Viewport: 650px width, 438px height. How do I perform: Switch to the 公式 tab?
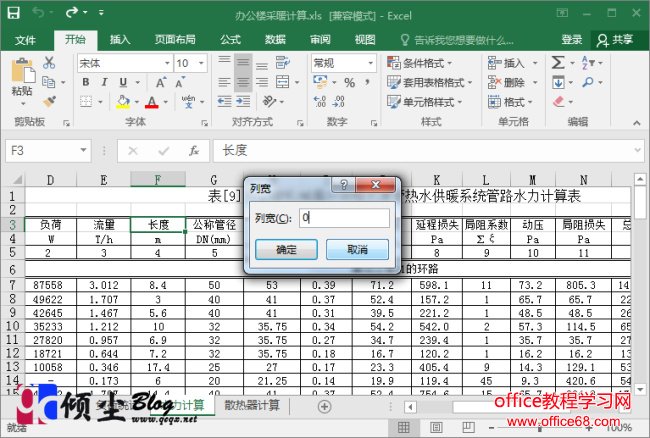pyautogui.click(x=230, y=40)
